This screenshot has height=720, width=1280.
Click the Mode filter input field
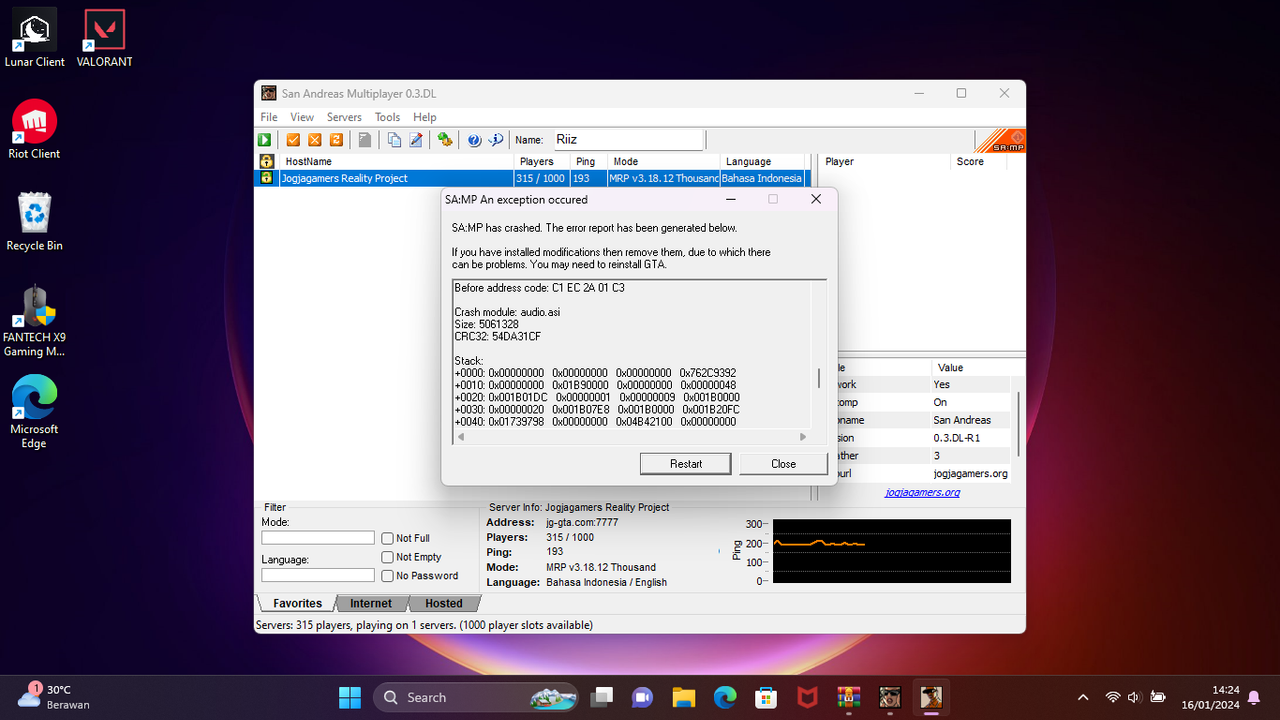pos(318,538)
